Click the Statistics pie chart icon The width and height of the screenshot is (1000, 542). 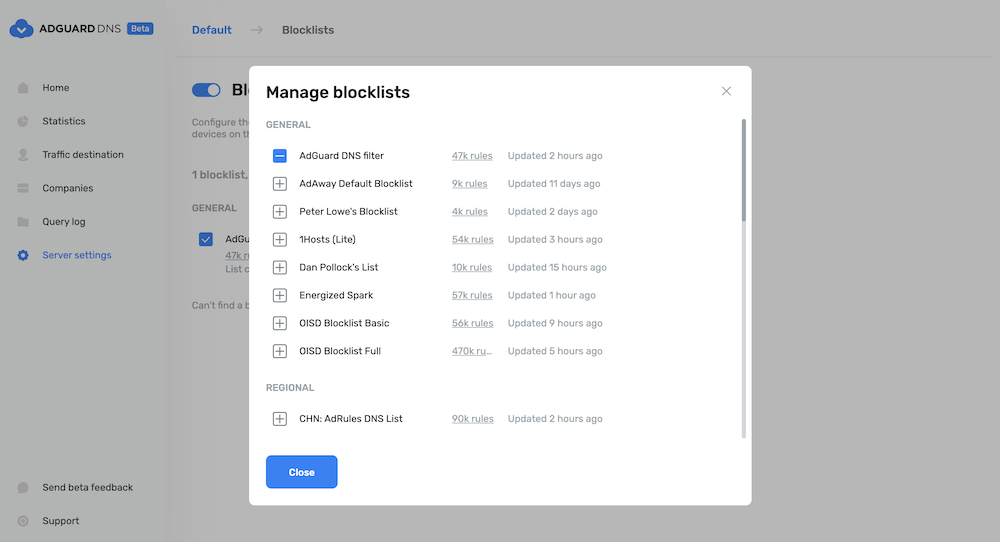pos(23,121)
